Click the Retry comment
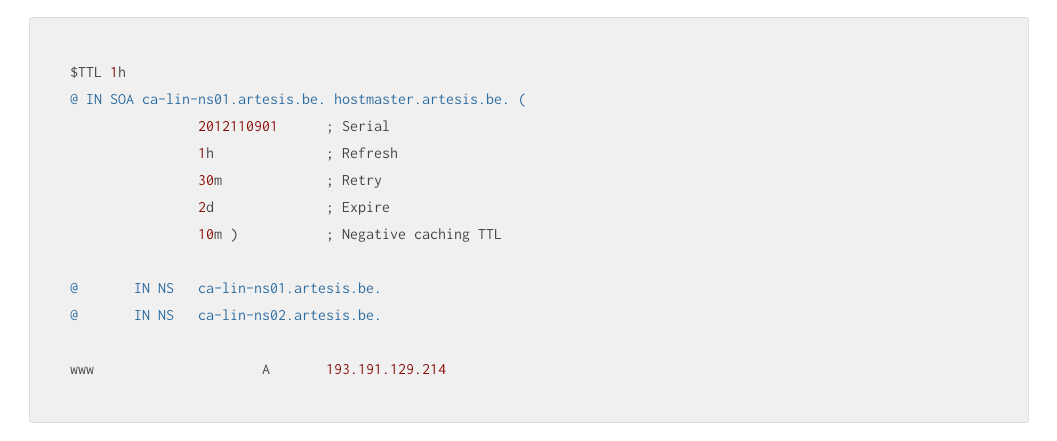1057x441 pixels. click(x=354, y=181)
